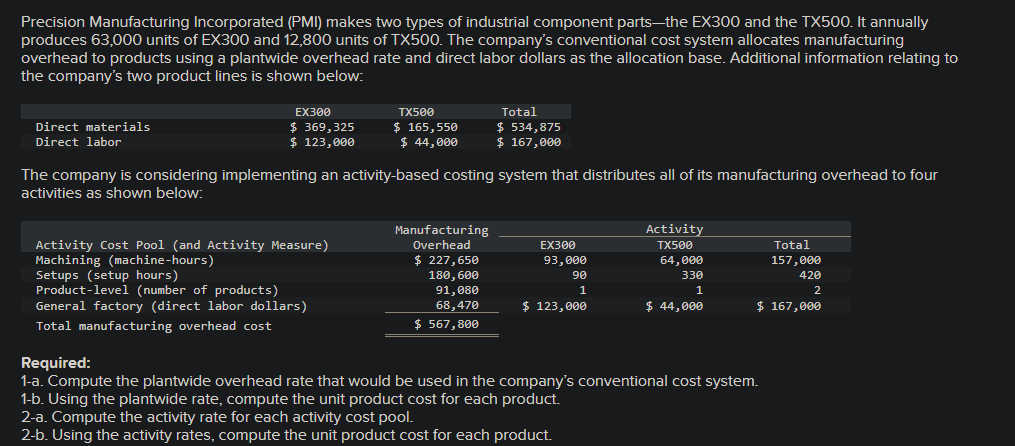The height and width of the screenshot is (446, 1015).
Task: Click total direct labor $ 167,000 in first table
Action: tap(528, 142)
